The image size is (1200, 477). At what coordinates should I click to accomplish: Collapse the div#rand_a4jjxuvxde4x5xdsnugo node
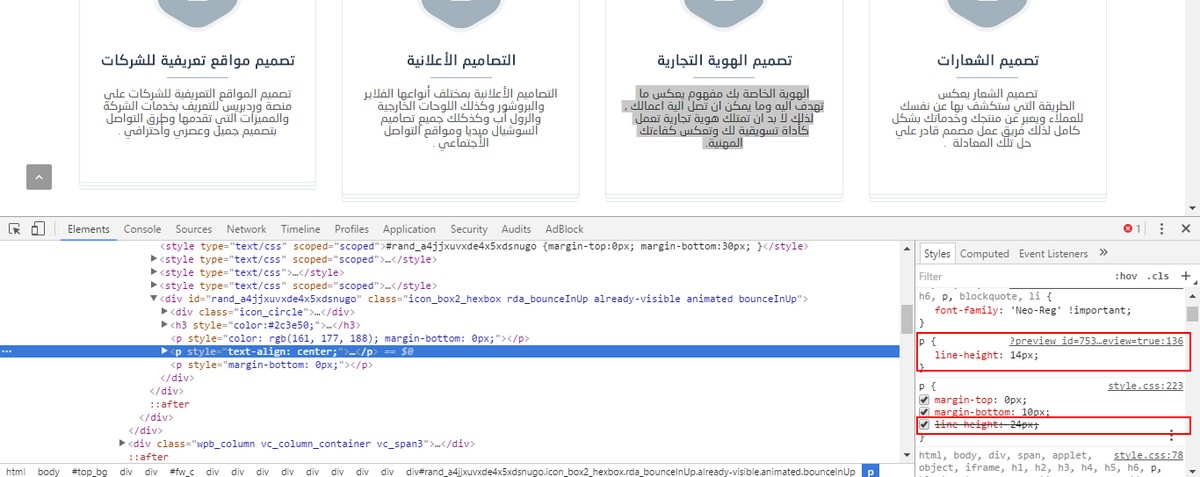pyautogui.click(x=154, y=299)
